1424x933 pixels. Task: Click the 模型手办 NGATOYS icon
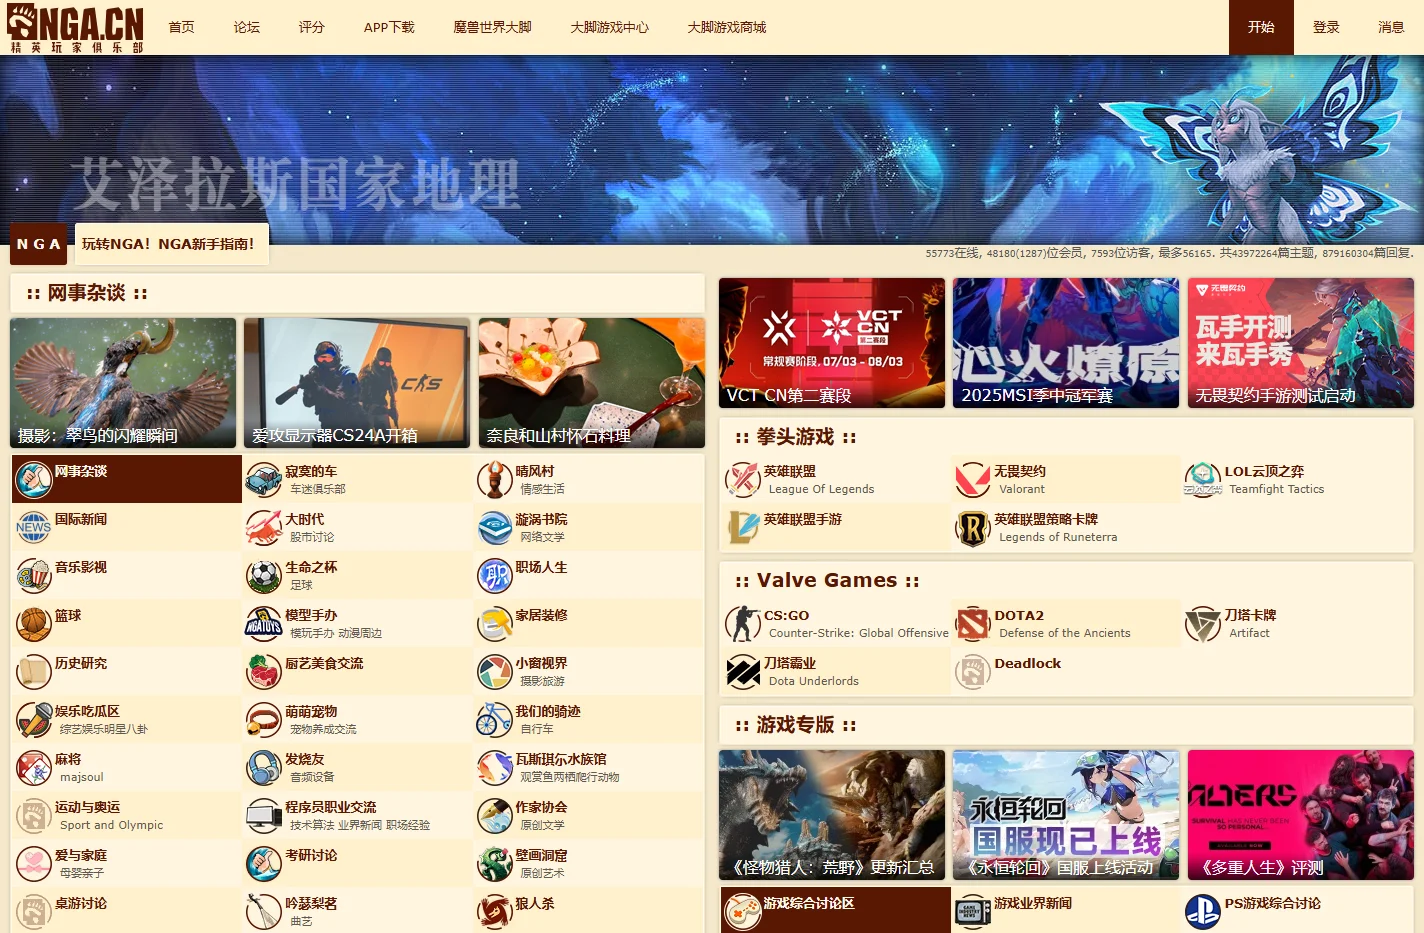coord(264,623)
